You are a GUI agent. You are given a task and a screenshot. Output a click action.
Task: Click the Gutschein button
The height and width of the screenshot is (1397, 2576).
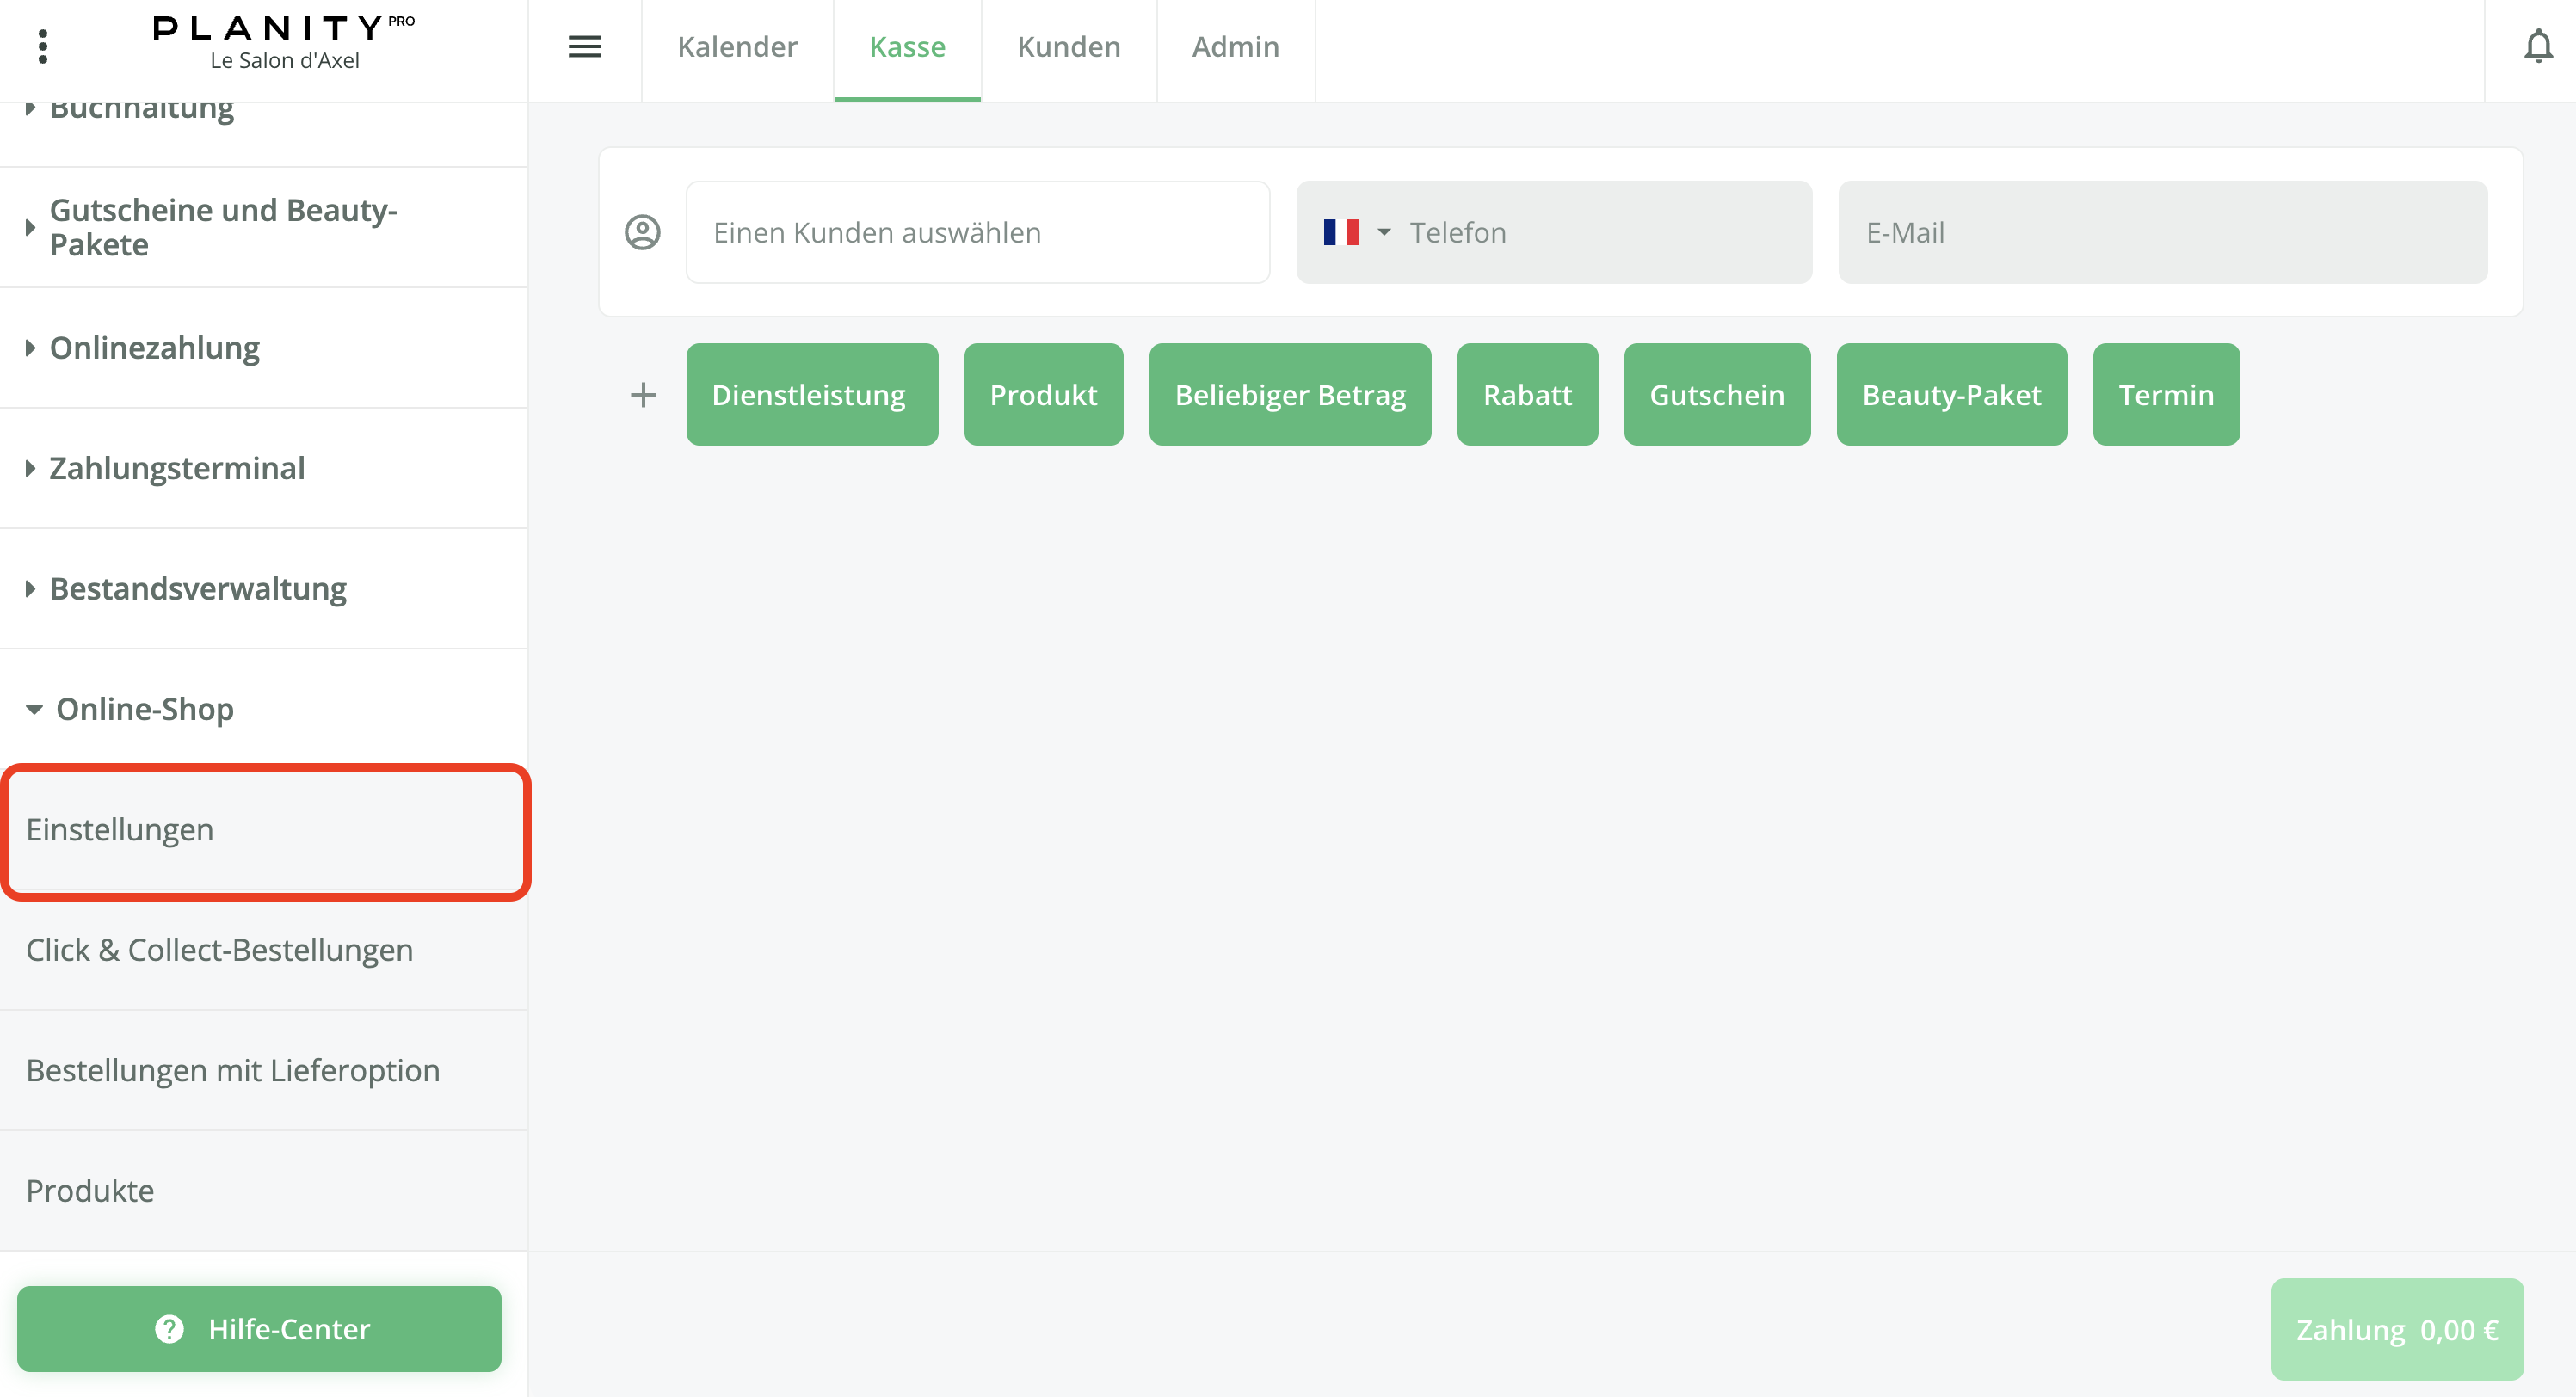pyautogui.click(x=1716, y=395)
